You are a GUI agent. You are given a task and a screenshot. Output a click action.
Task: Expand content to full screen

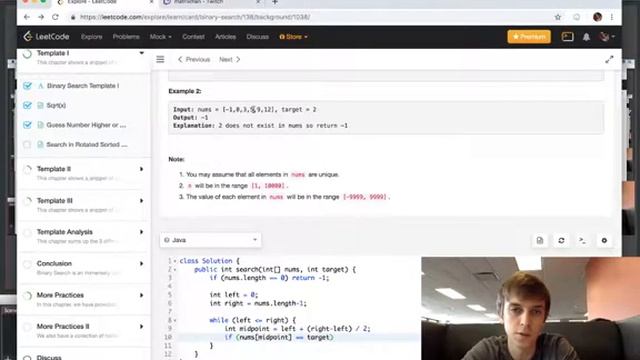pyautogui.click(x=609, y=60)
